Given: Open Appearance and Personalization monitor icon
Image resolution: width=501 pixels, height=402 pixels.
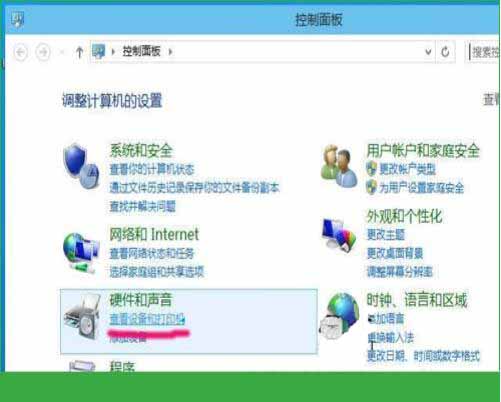Looking at the screenshot, I should tap(339, 234).
